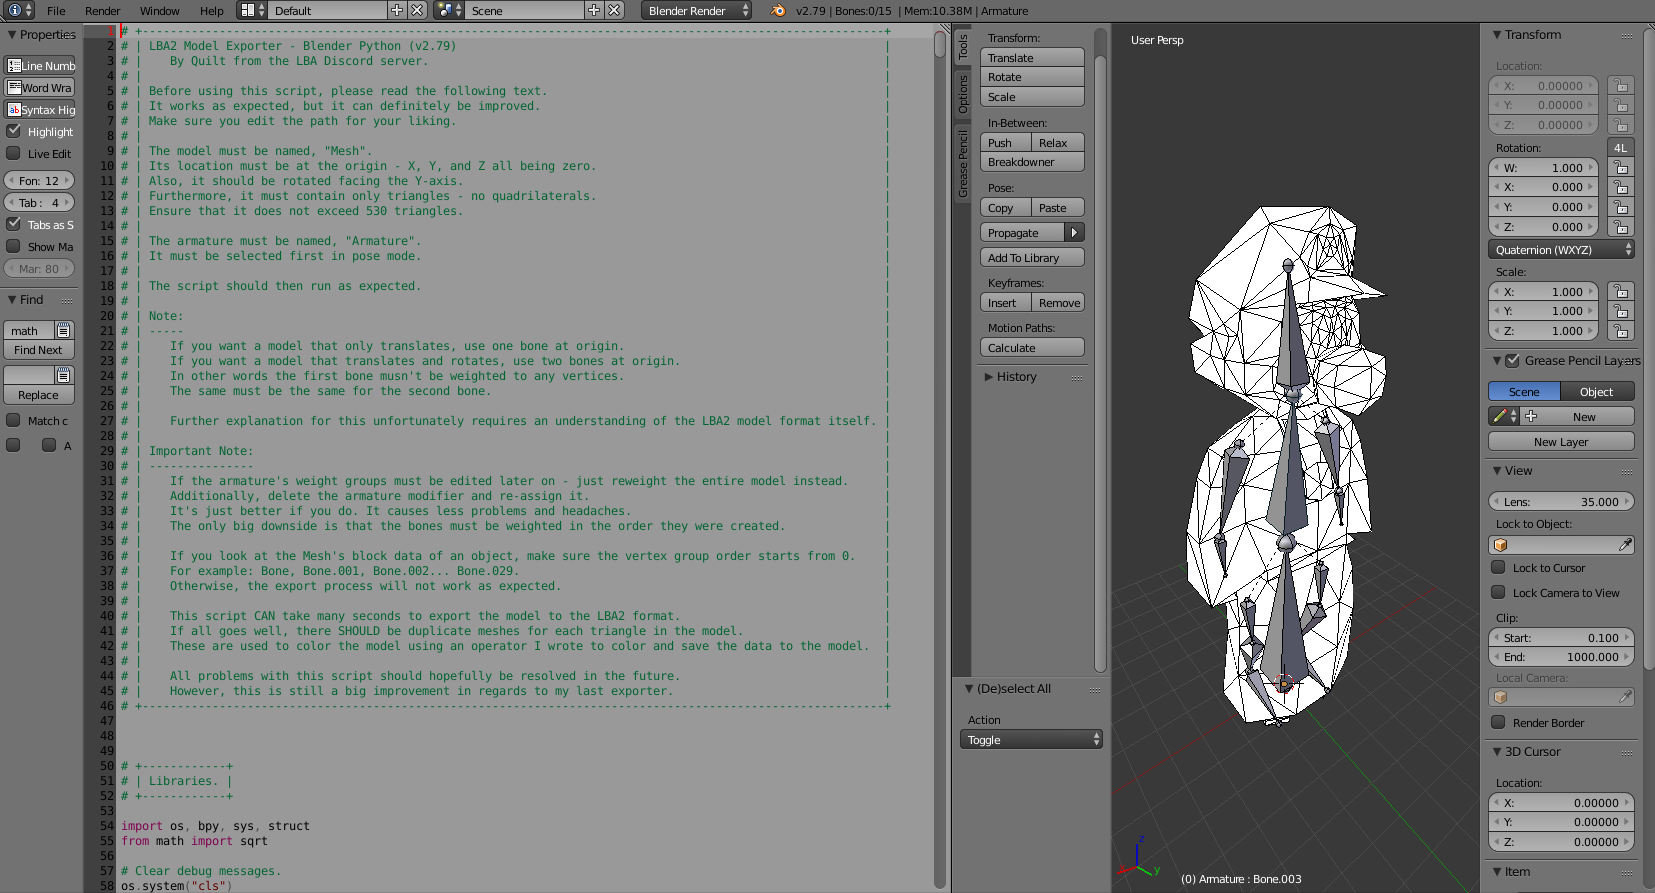Collapse the Transform panel
This screenshot has height=893, width=1655.
(x=1497, y=35)
